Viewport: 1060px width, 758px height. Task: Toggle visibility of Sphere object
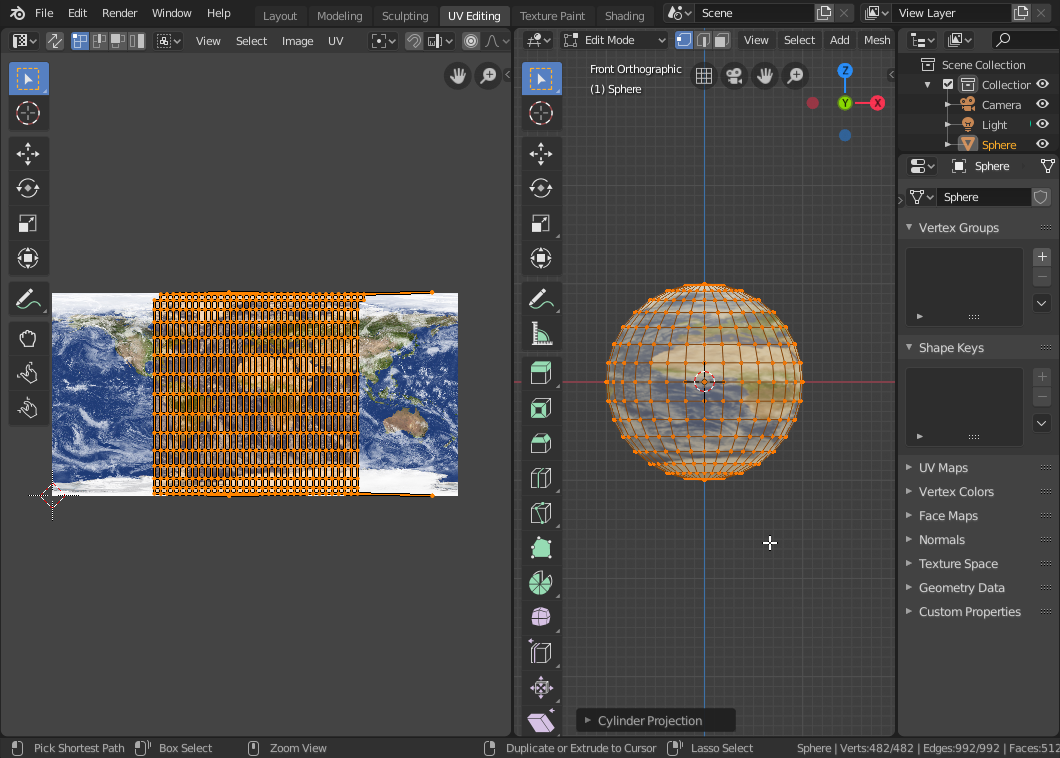point(1042,144)
